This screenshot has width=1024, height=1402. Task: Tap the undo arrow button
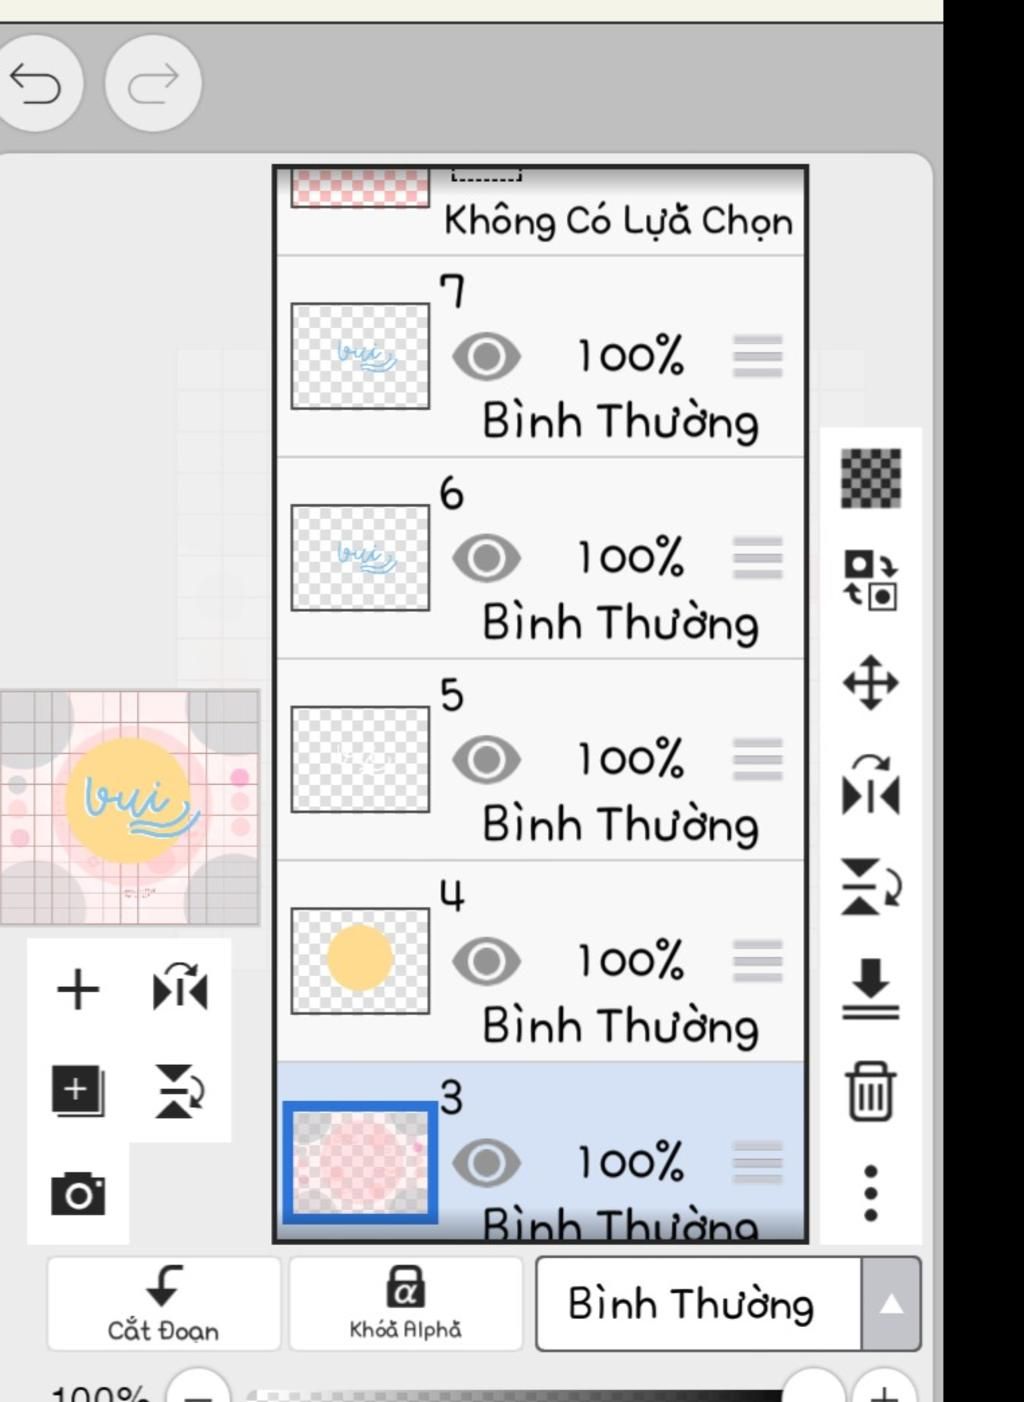pyautogui.click(x=37, y=84)
